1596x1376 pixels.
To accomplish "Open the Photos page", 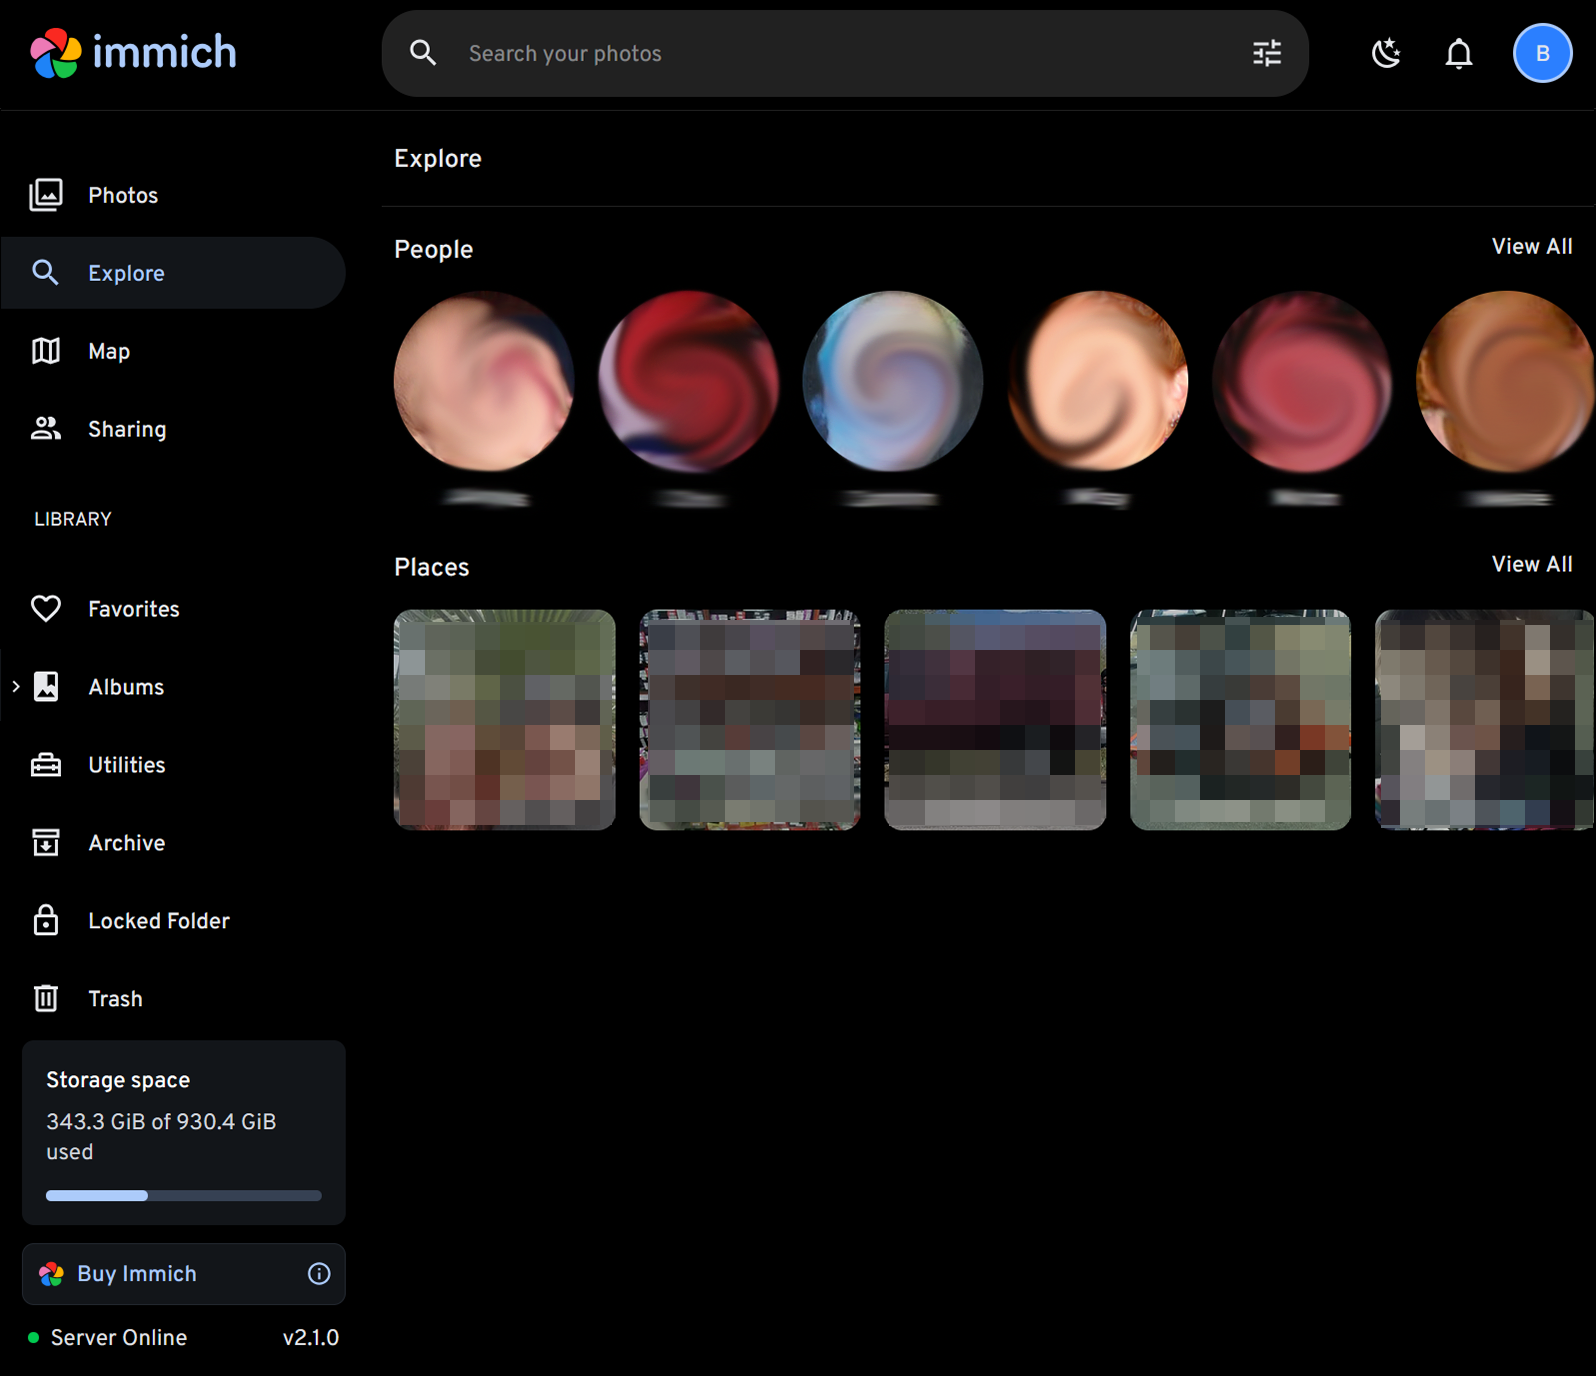I will (x=173, y=195).
